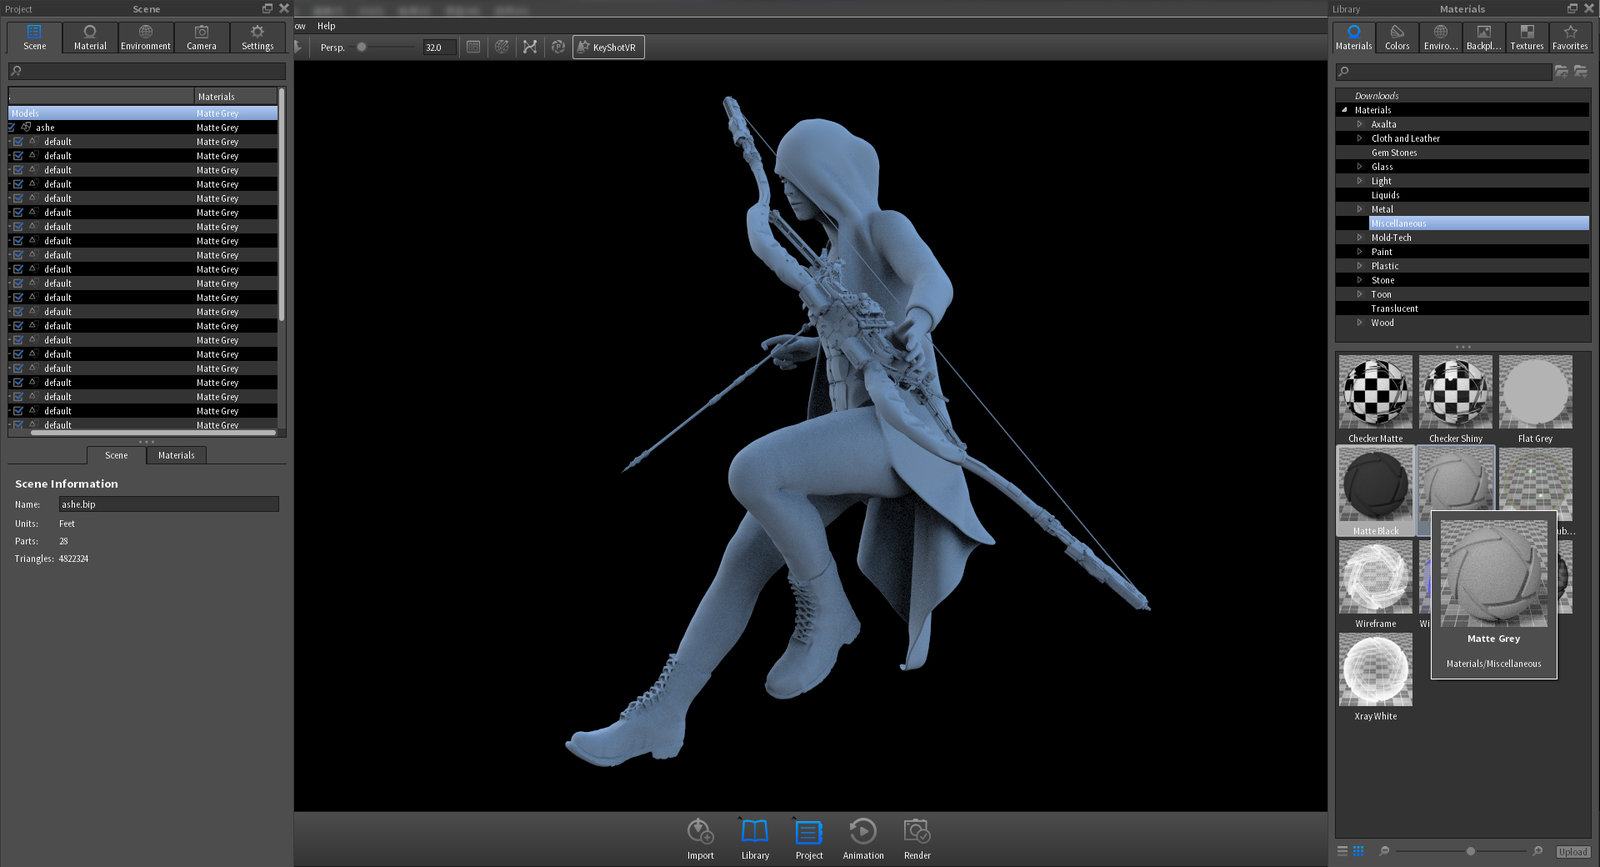
Task: Click the KeyShotVR button
Action: (x=608, y=47)
